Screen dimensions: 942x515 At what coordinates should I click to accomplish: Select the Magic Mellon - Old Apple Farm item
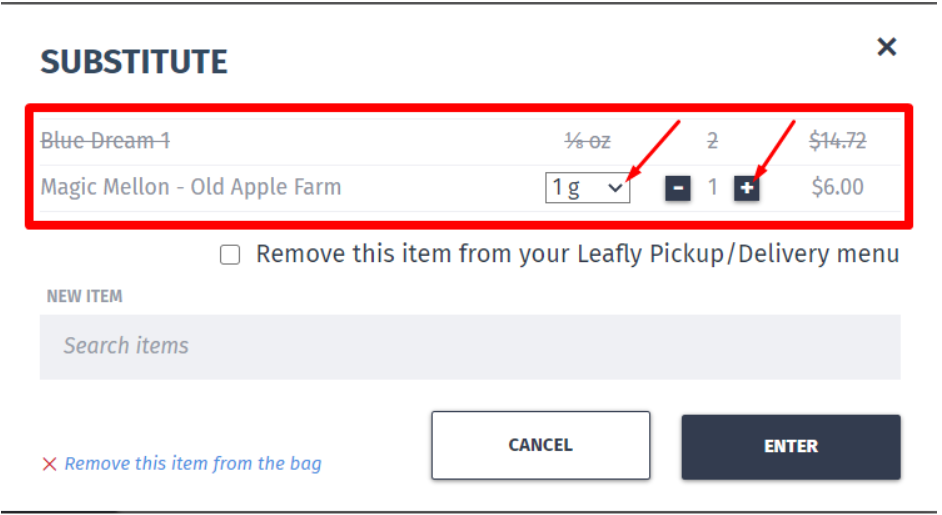191,187
